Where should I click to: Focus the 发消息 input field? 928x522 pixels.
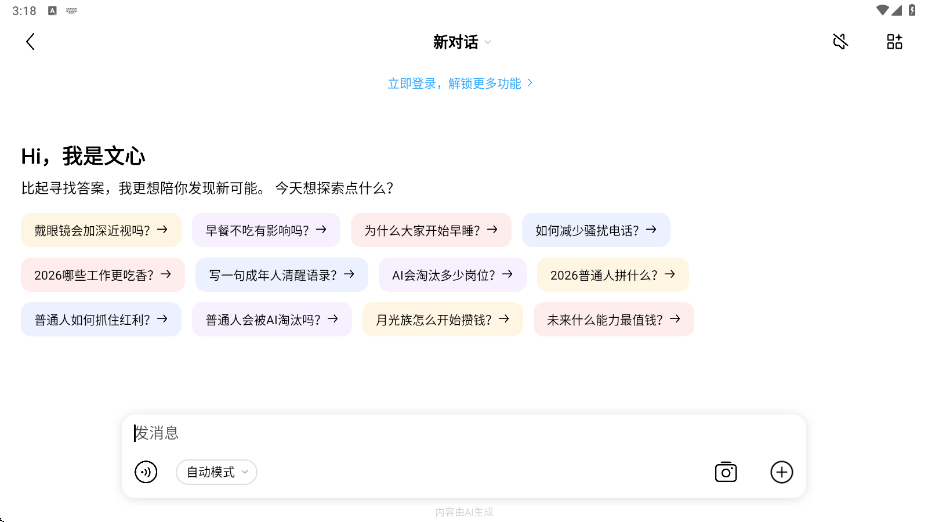[x=463, y=433]
